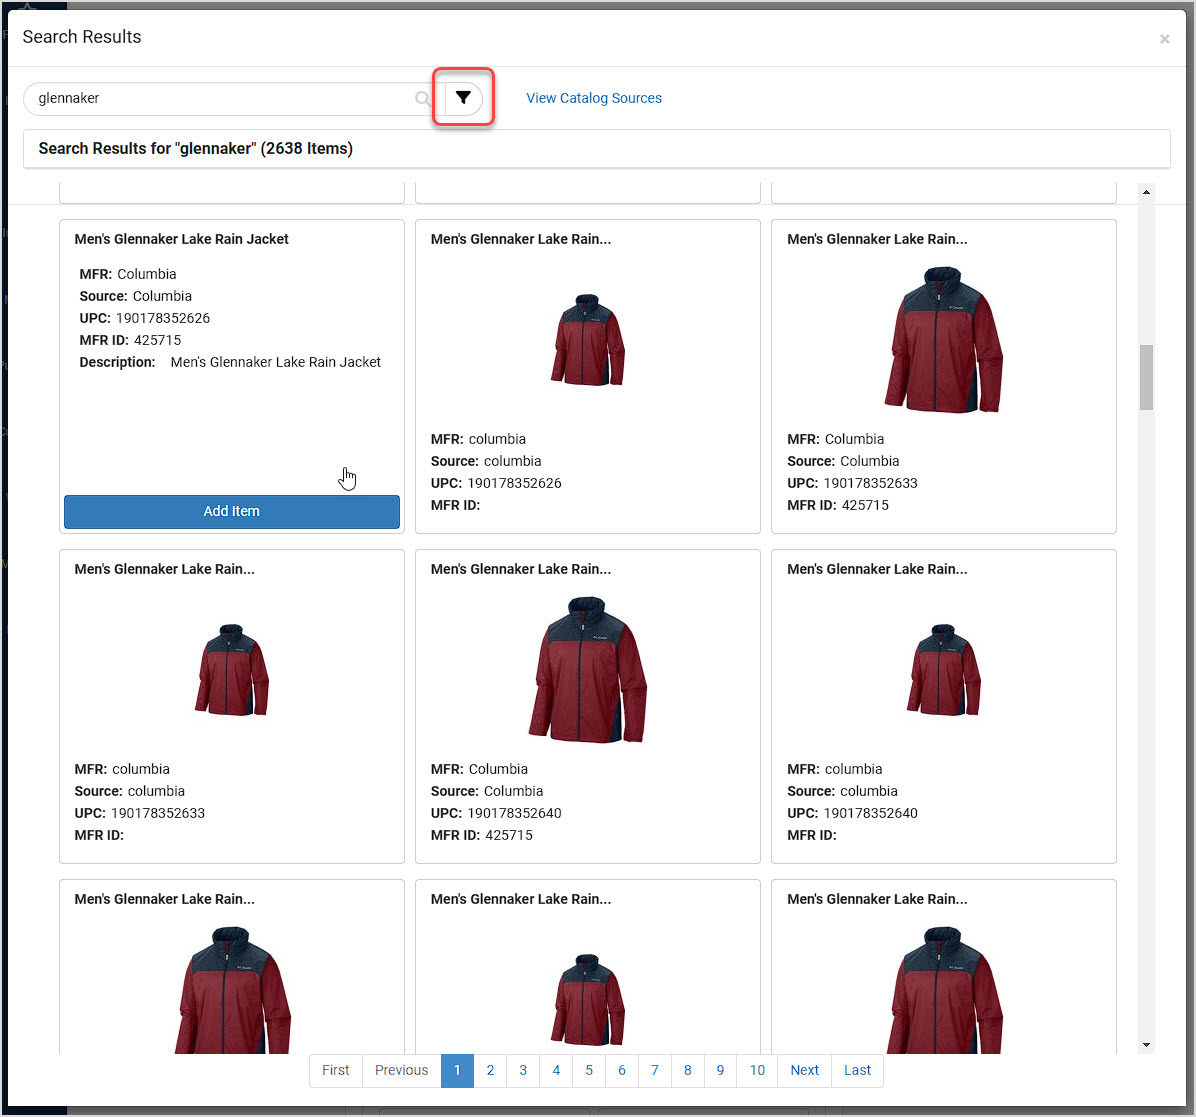Open results page 5
This screenshot has height=1117, width=1196.
tap(589, 1070)
